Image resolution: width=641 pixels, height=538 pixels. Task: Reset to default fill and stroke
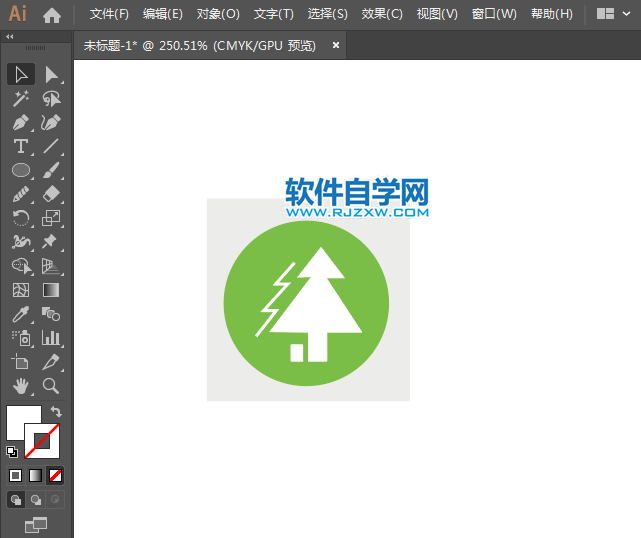click(12, 452)
